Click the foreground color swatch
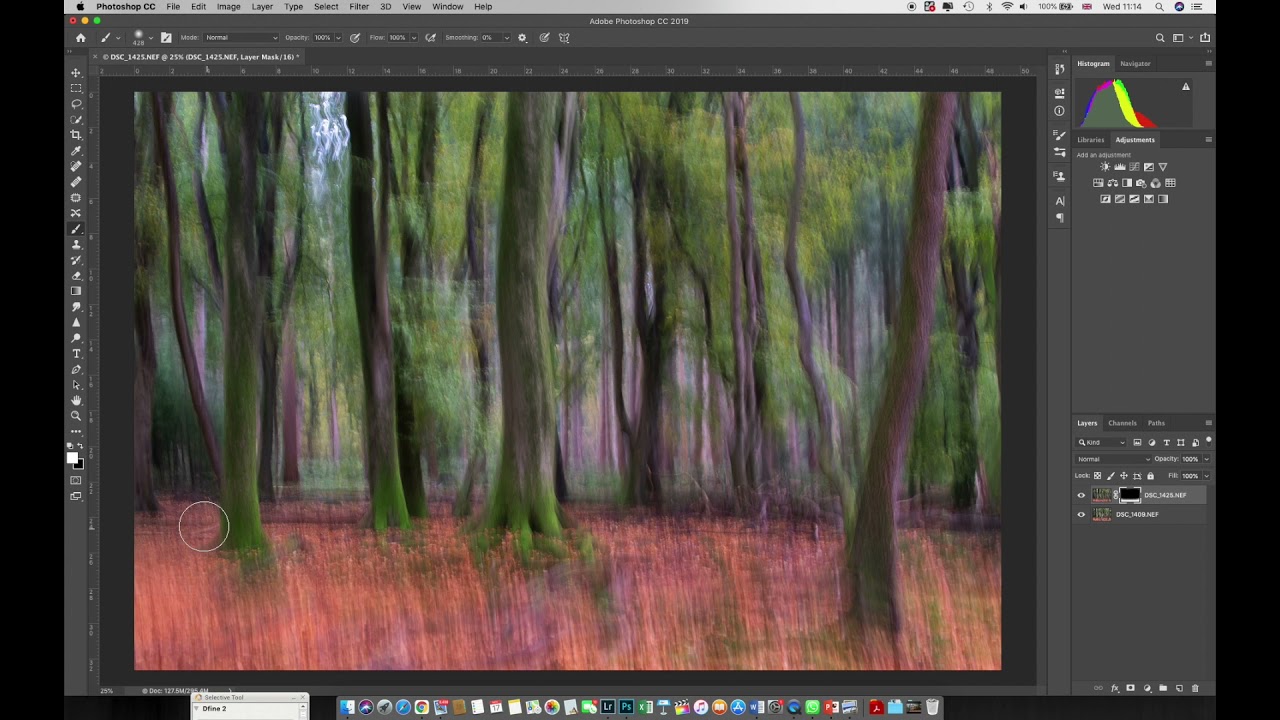 click(x=72, y=458)
